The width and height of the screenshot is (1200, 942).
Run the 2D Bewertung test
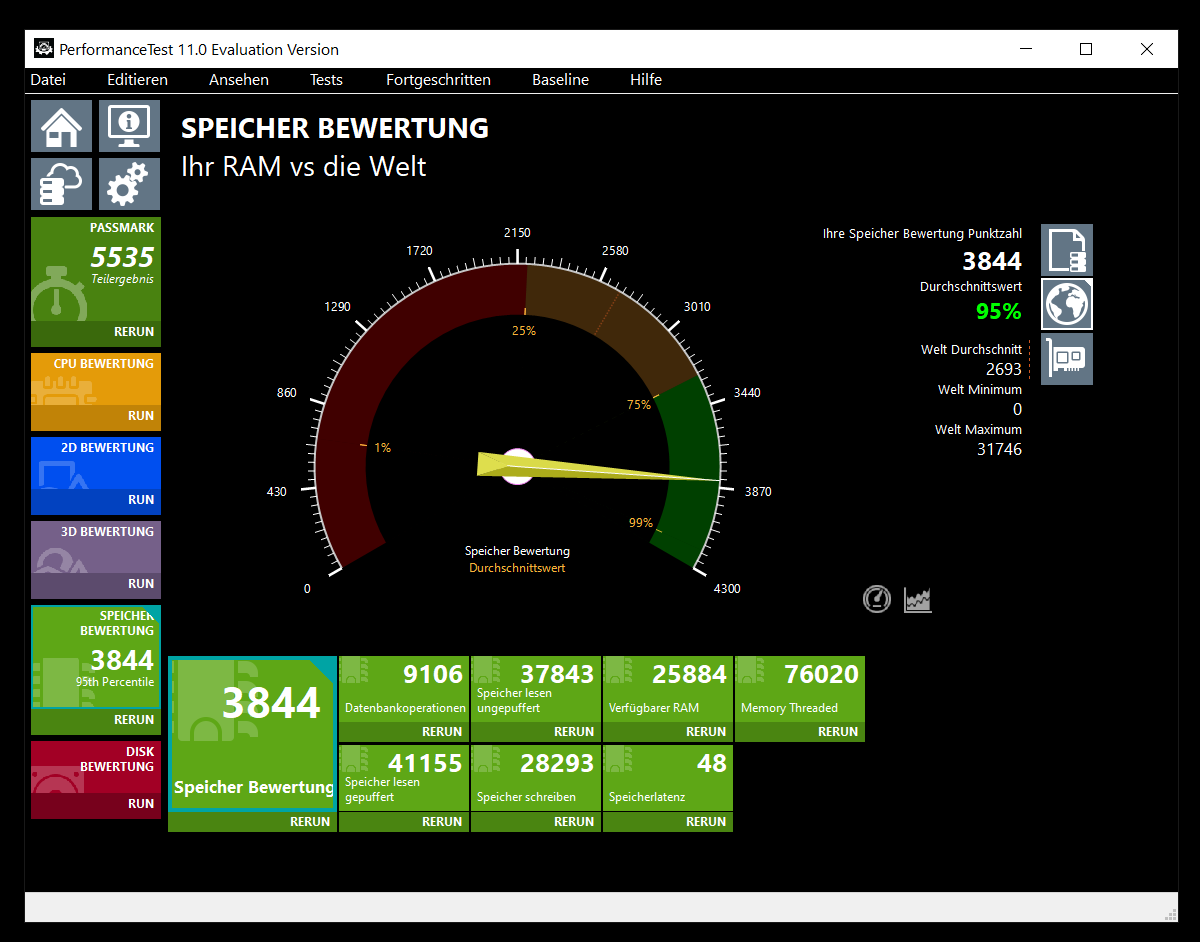(96, 500)
